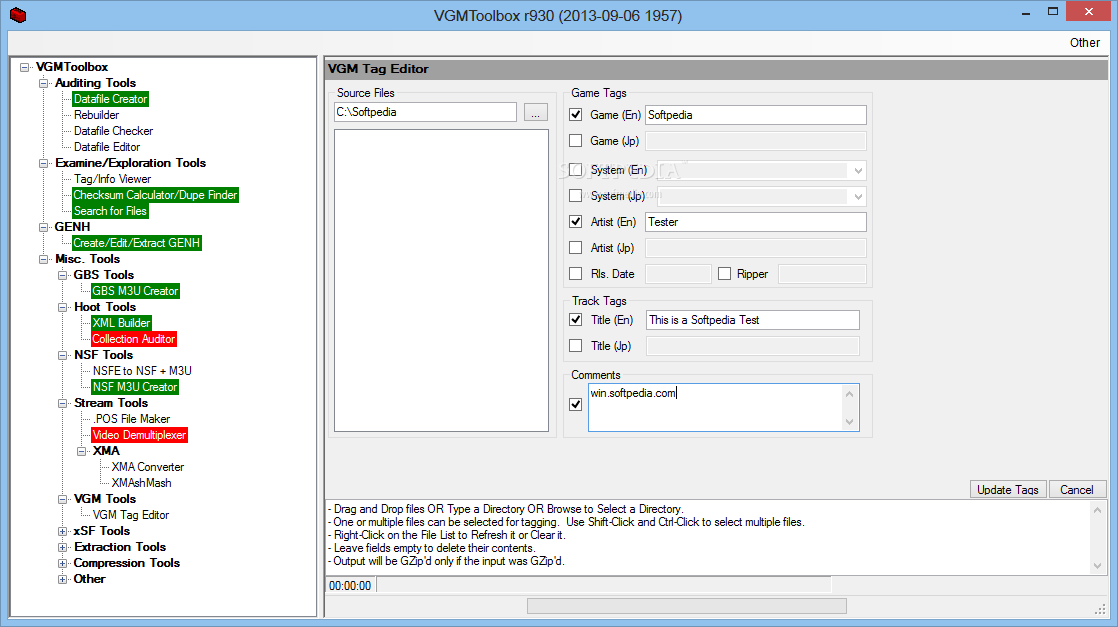Collapse the GENH branch

tap(43, 227)
